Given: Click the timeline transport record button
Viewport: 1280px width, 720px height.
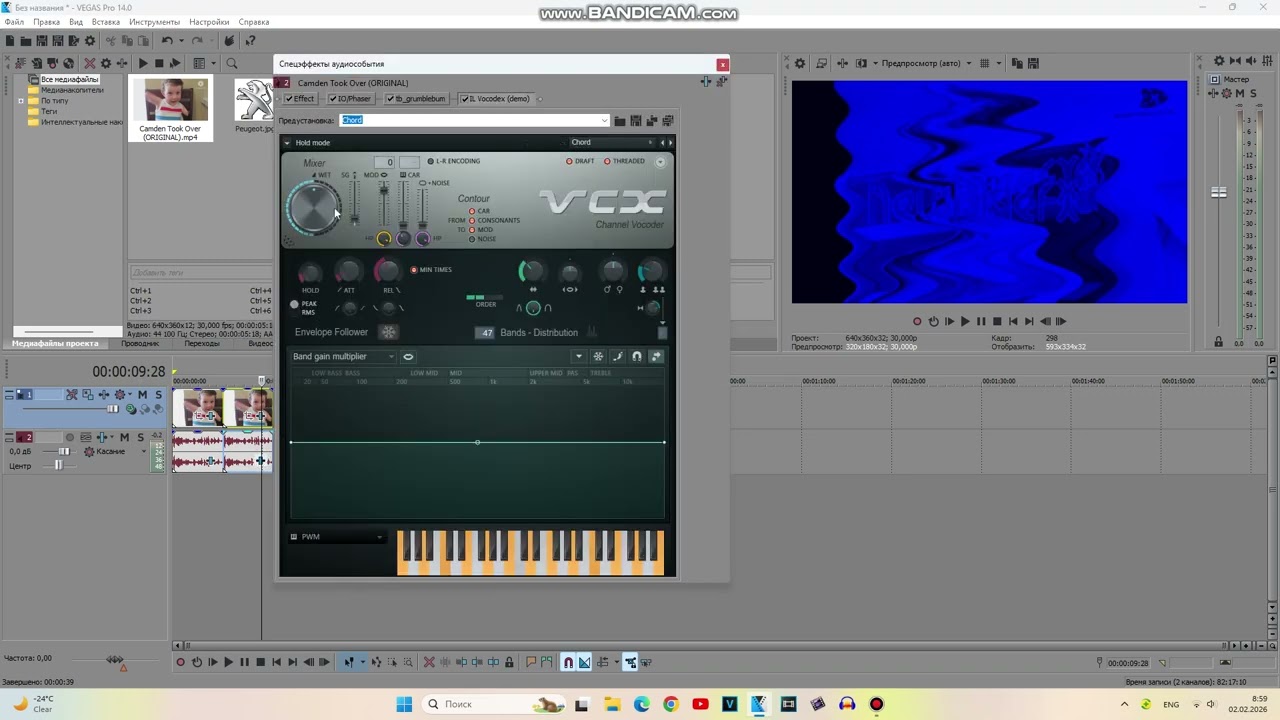Looking at the screenshot, I should (181, 662).
